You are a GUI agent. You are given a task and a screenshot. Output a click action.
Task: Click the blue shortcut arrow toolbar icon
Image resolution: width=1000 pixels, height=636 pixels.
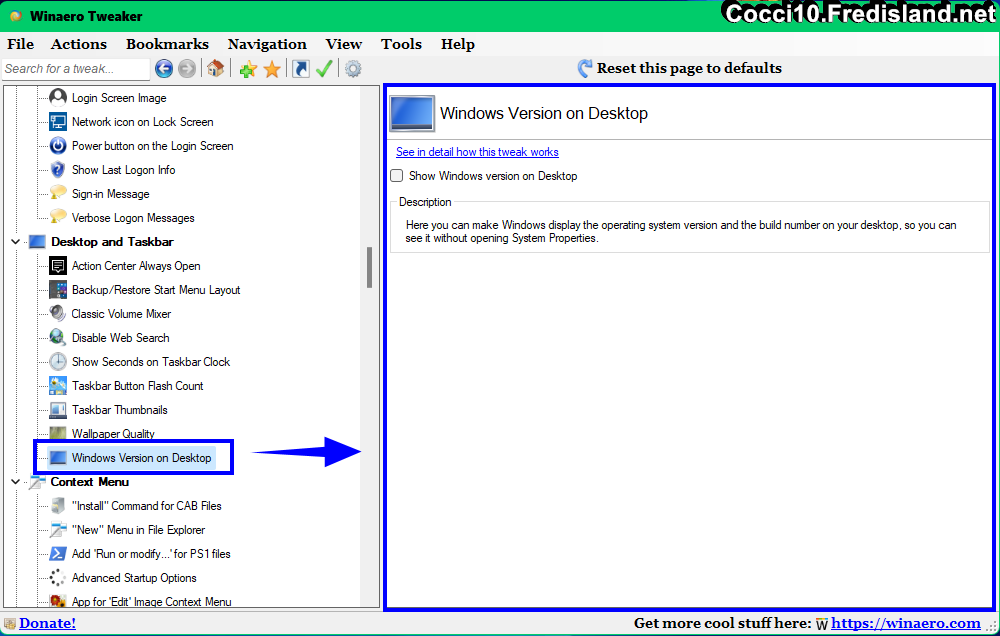click(x=300, y=68)
